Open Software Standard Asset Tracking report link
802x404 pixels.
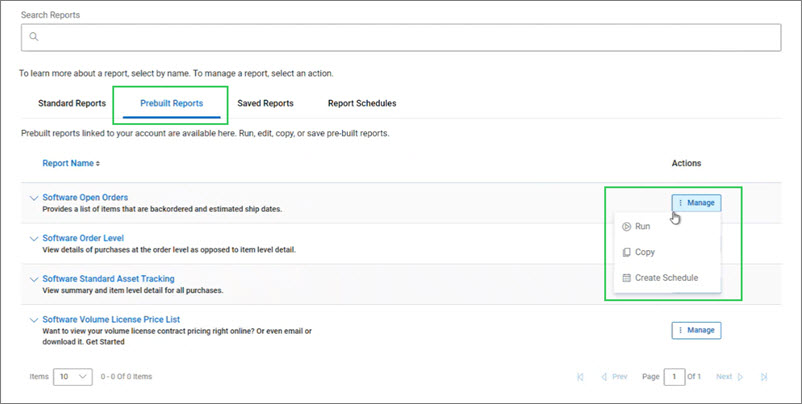pos(108,279)
